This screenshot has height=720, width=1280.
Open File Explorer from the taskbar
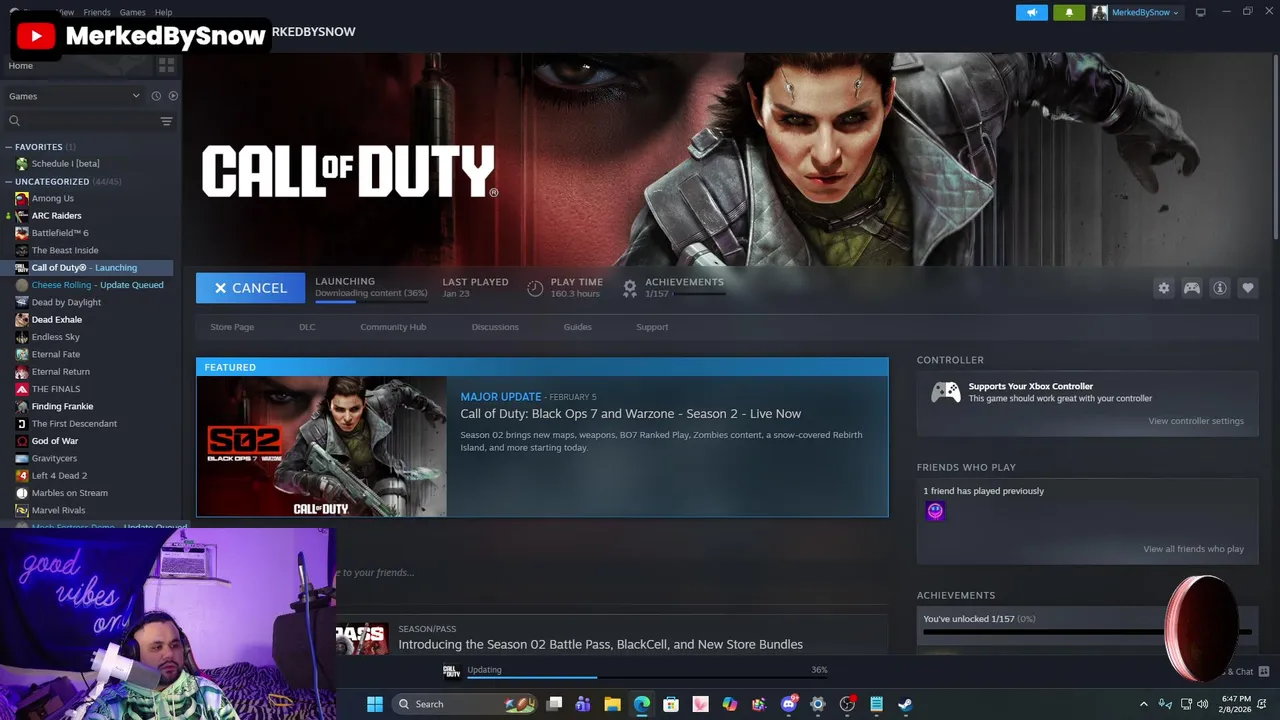tap(613, 704)
